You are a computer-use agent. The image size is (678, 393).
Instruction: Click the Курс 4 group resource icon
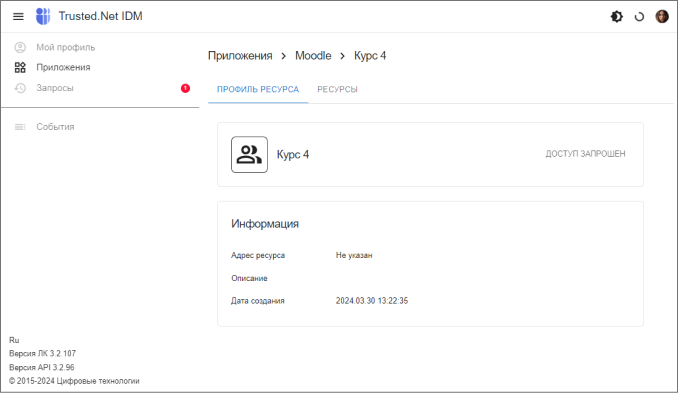pyautogui.click(x=249, y=155)
